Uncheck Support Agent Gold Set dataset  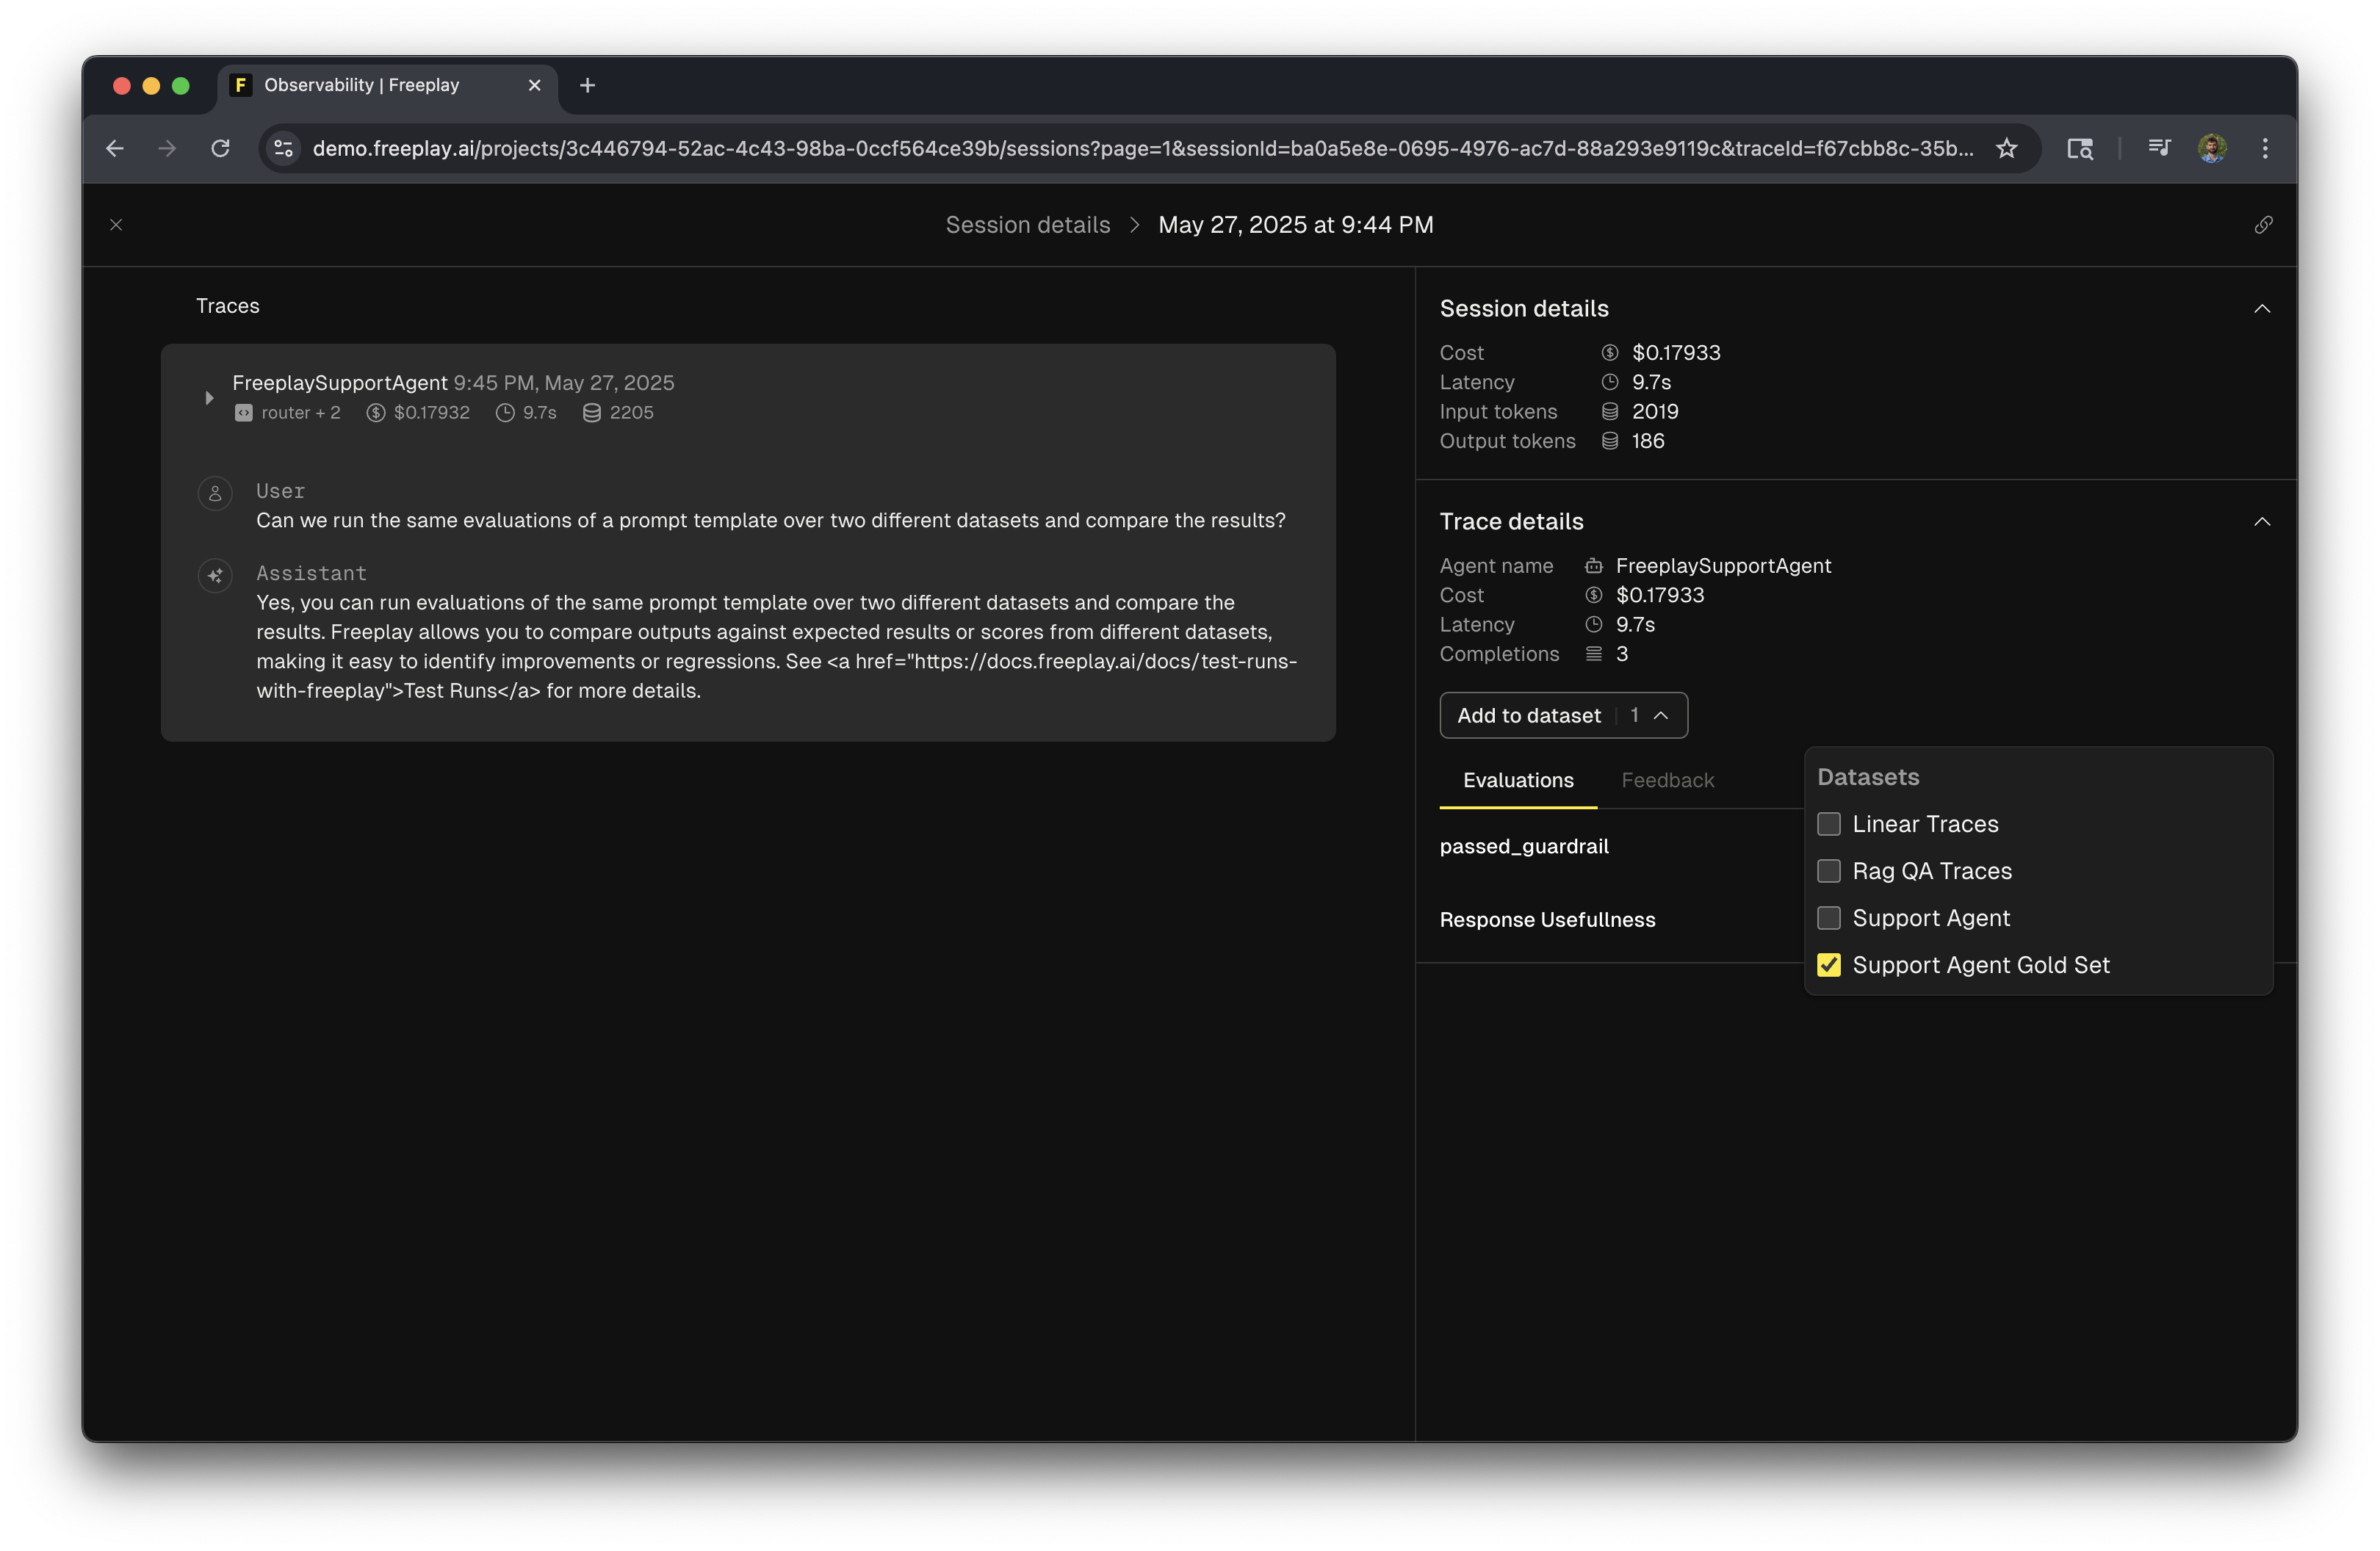(x=1829, y=965)
